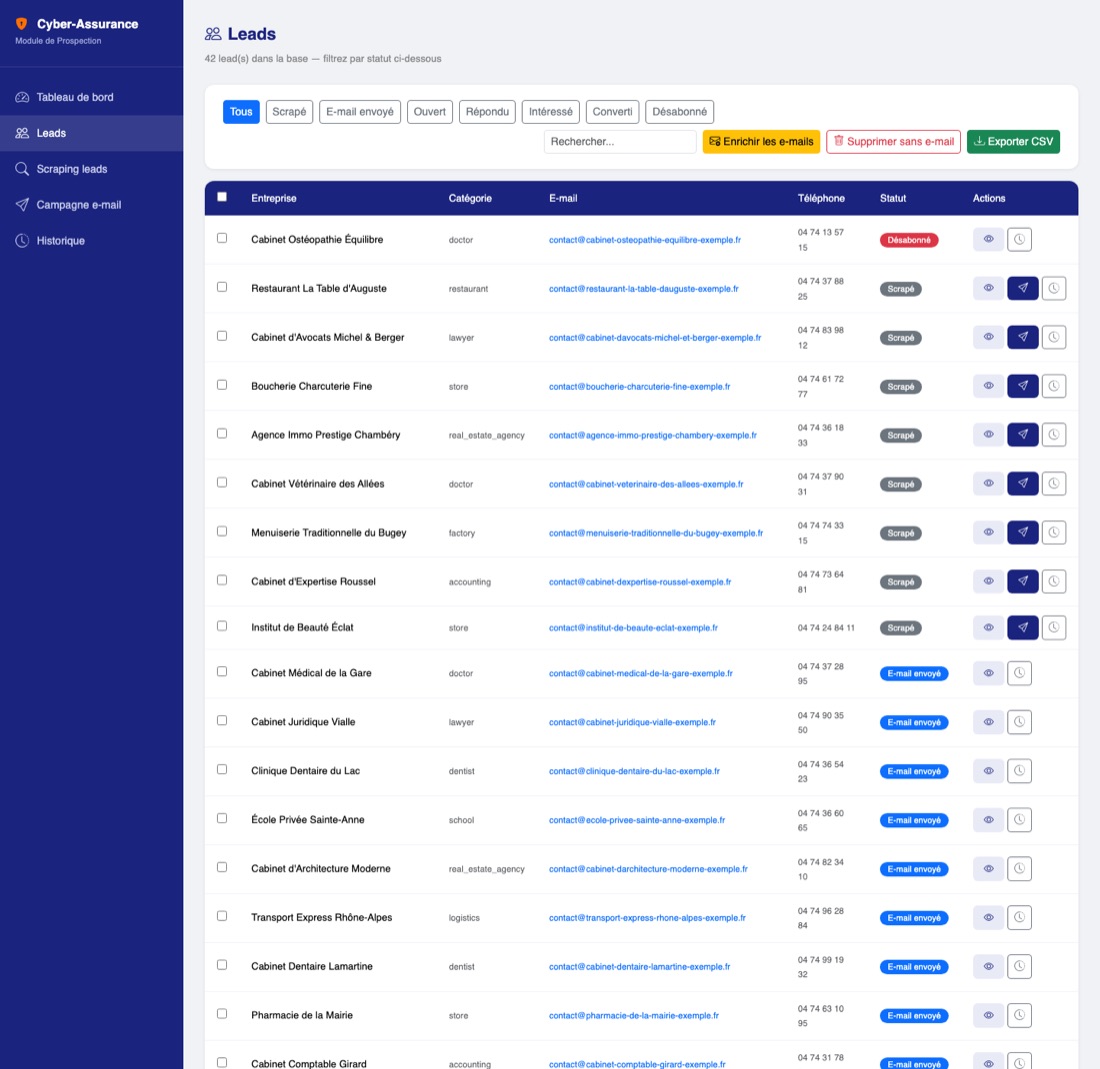Open email link contact@cabinet-juridique-vialle-exemple.fr

(632, 722)
